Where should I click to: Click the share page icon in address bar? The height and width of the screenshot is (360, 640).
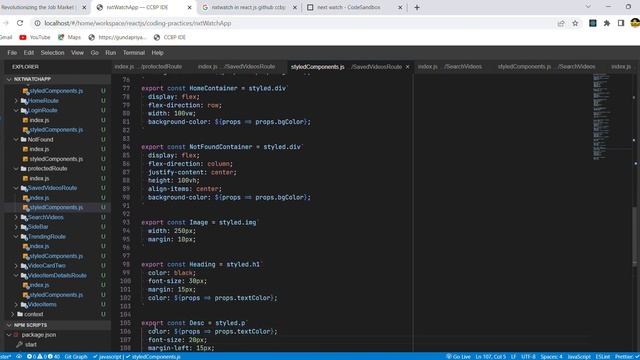[x=561, y=23]
